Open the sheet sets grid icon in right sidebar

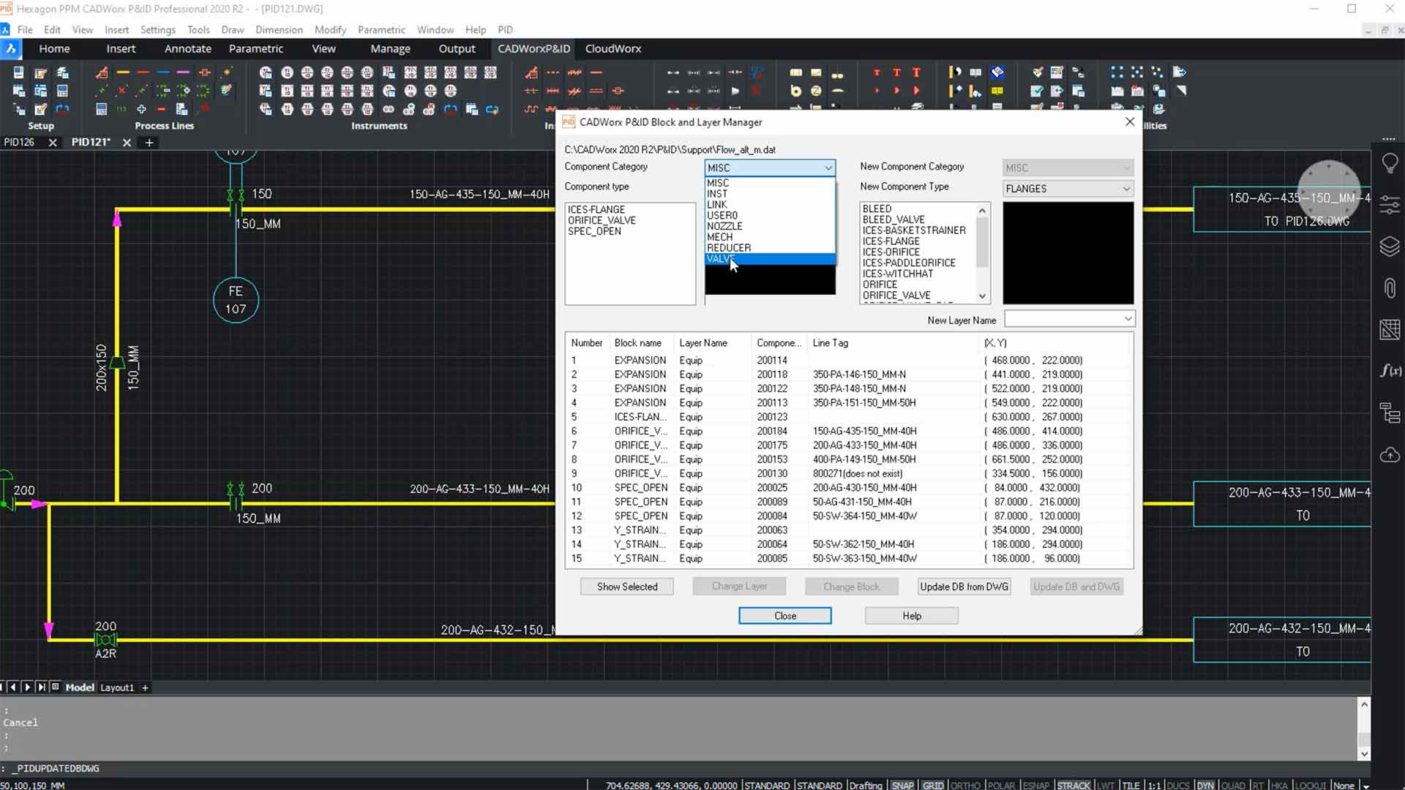pos(1389,329)
